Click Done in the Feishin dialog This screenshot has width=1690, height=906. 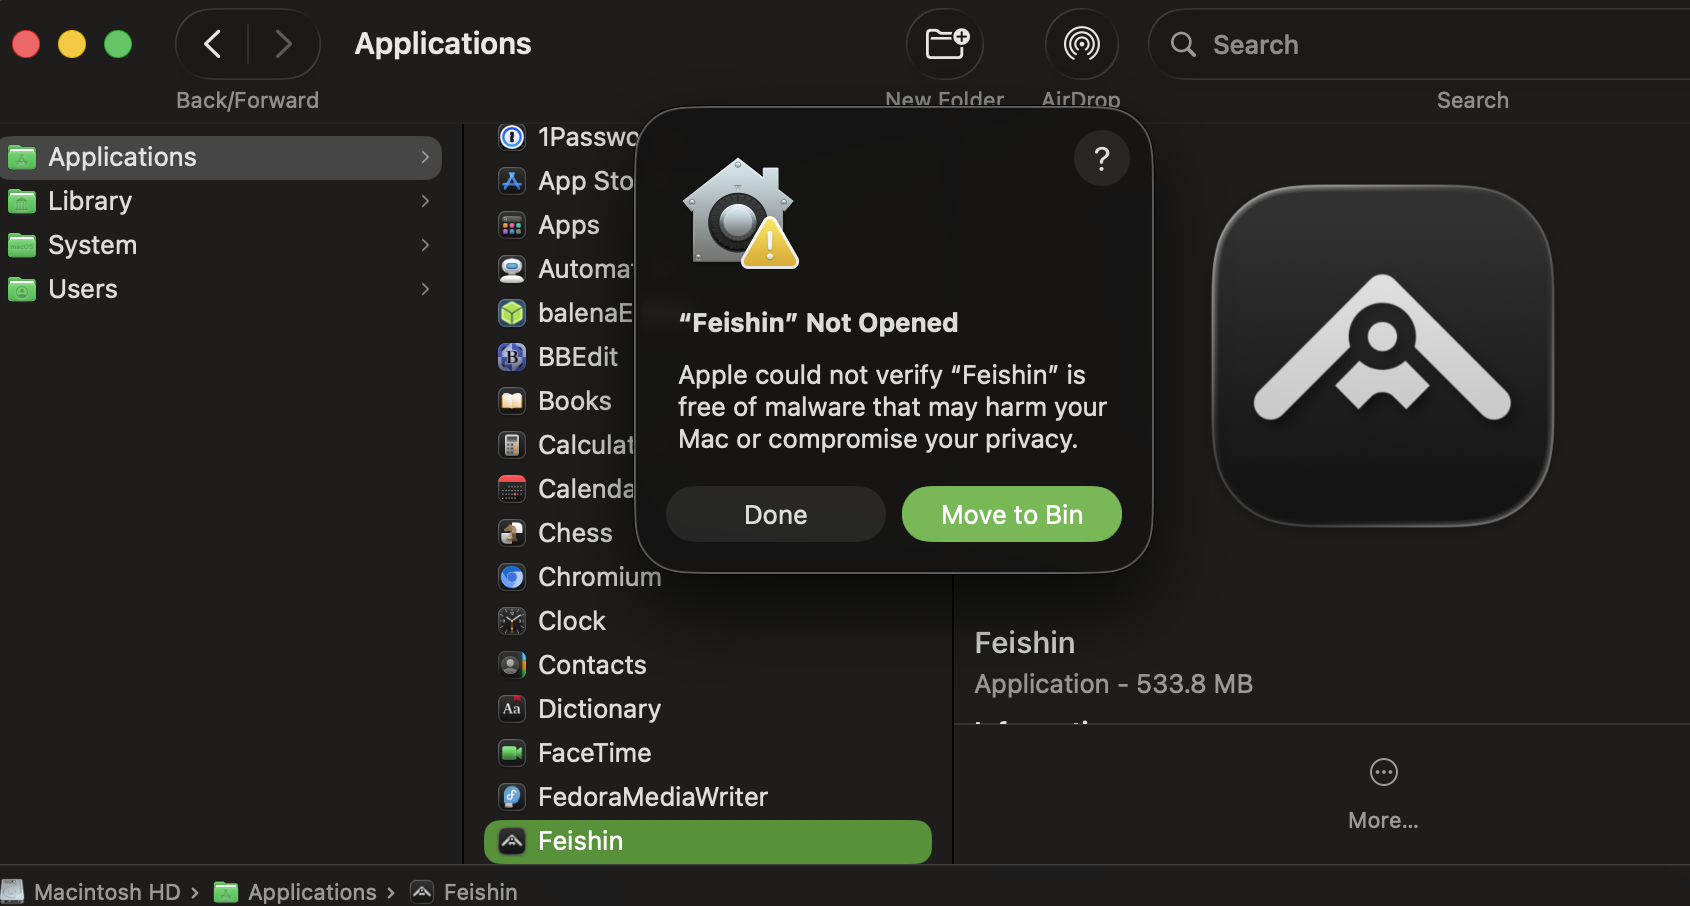(776, 514)
